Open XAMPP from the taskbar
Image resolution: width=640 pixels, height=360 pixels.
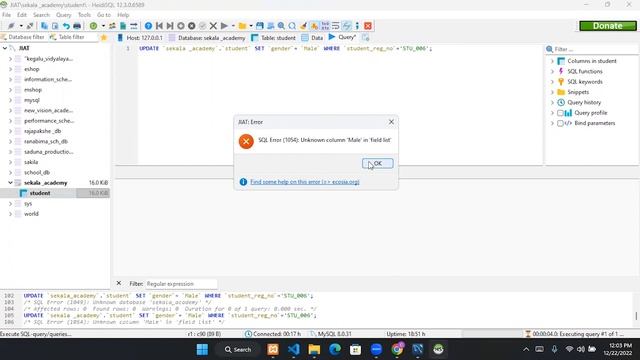point(273,349)
